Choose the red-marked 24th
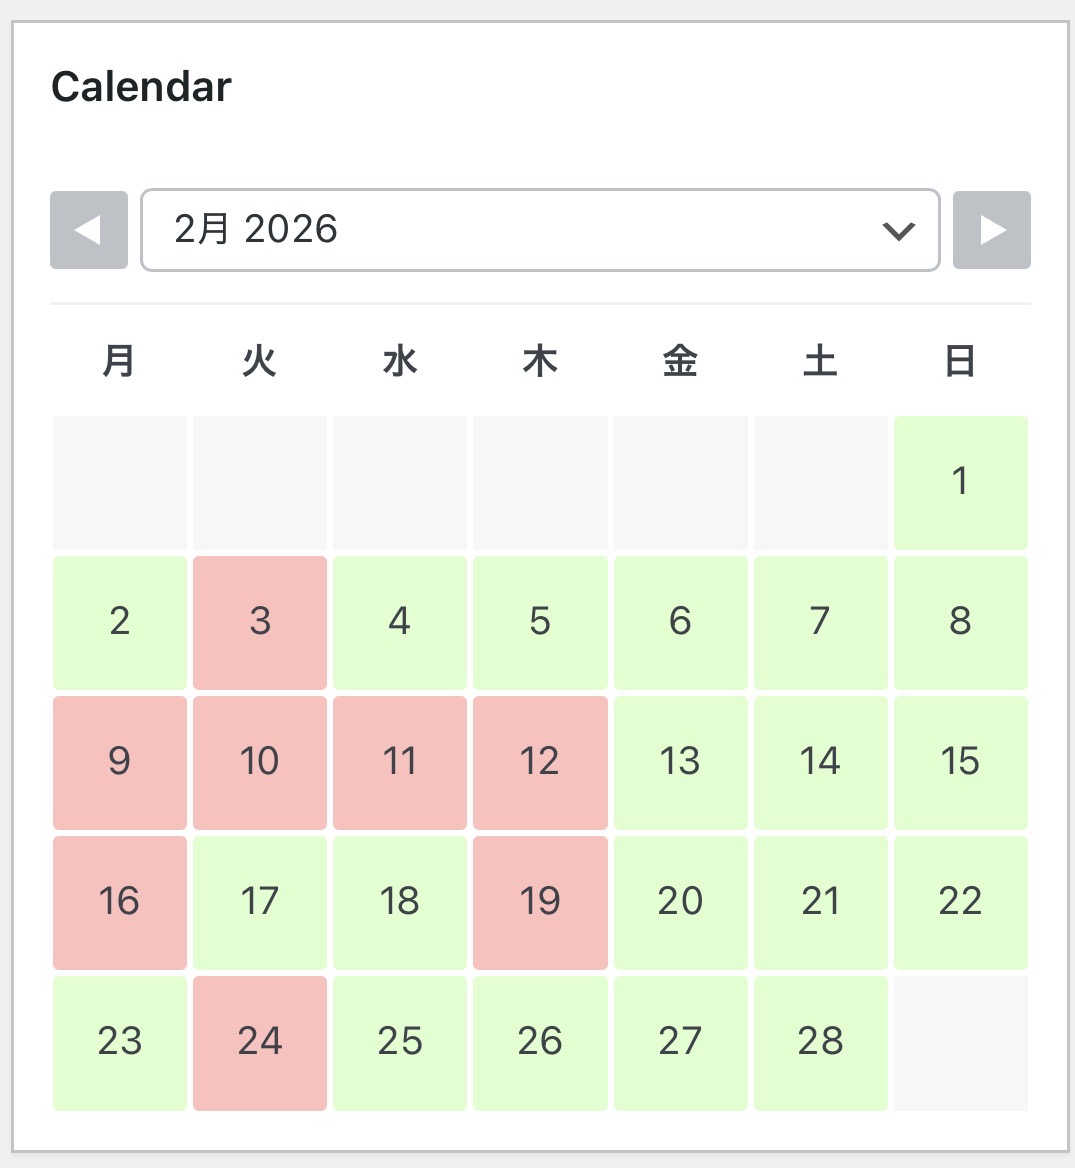The height and width of the screenshot is (1168, 1075). pyautogui.click(x=260, y=1042)
